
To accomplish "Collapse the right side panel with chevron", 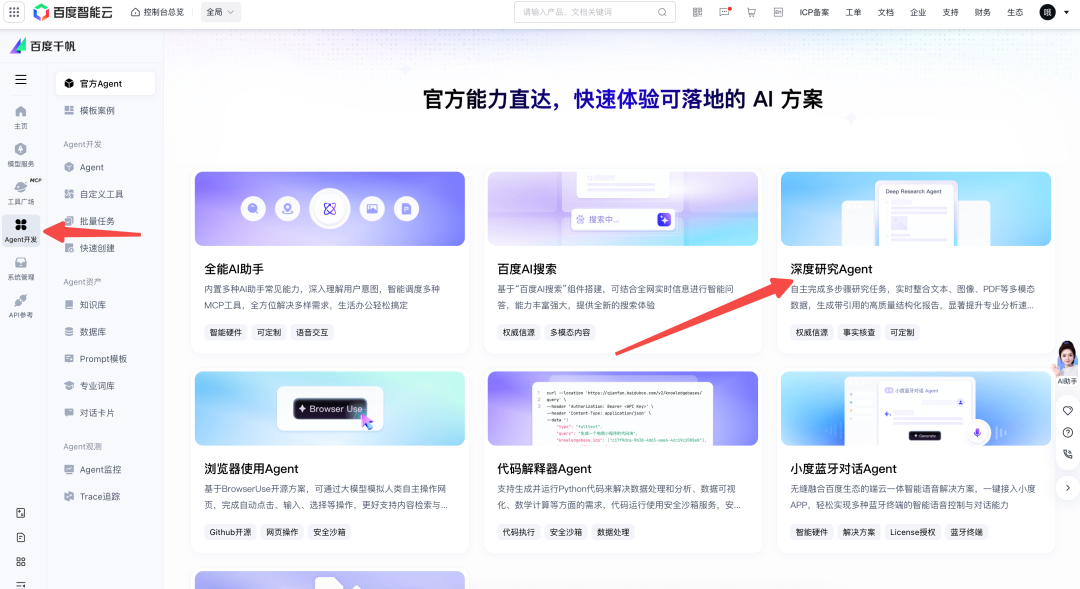I will click(1067, 487).
